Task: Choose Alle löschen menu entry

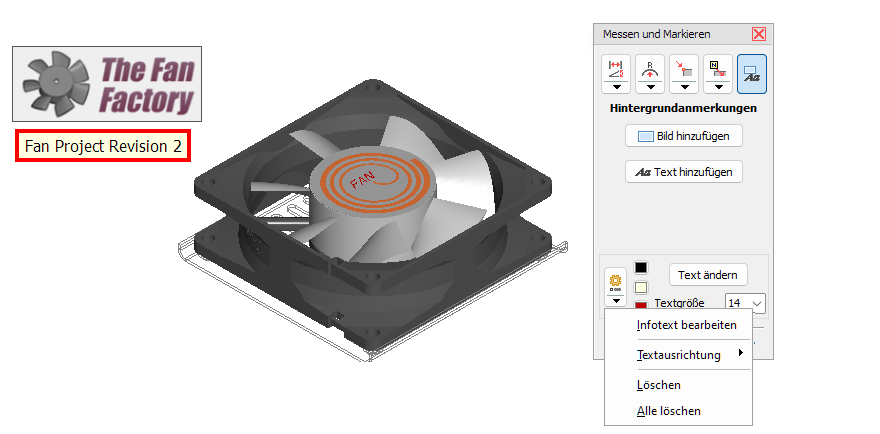Action: (x=668, y=411)
